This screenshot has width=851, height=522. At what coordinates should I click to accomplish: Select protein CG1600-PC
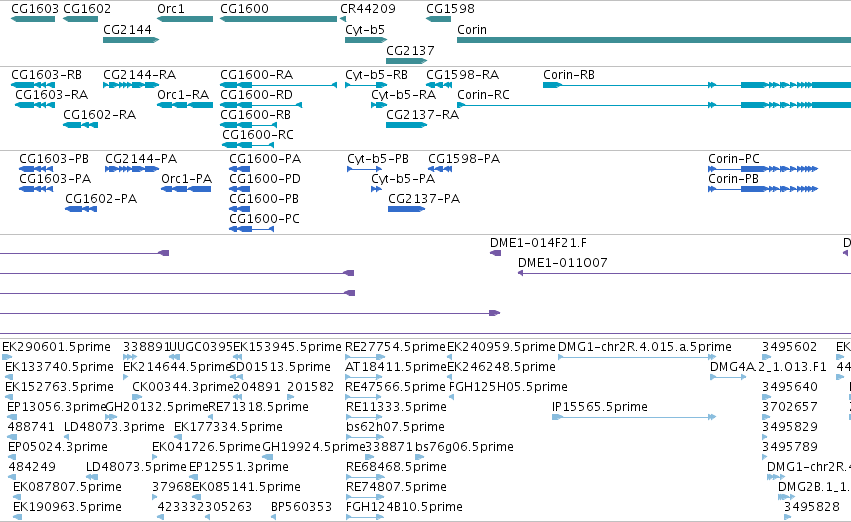click(x=251, y=229)
